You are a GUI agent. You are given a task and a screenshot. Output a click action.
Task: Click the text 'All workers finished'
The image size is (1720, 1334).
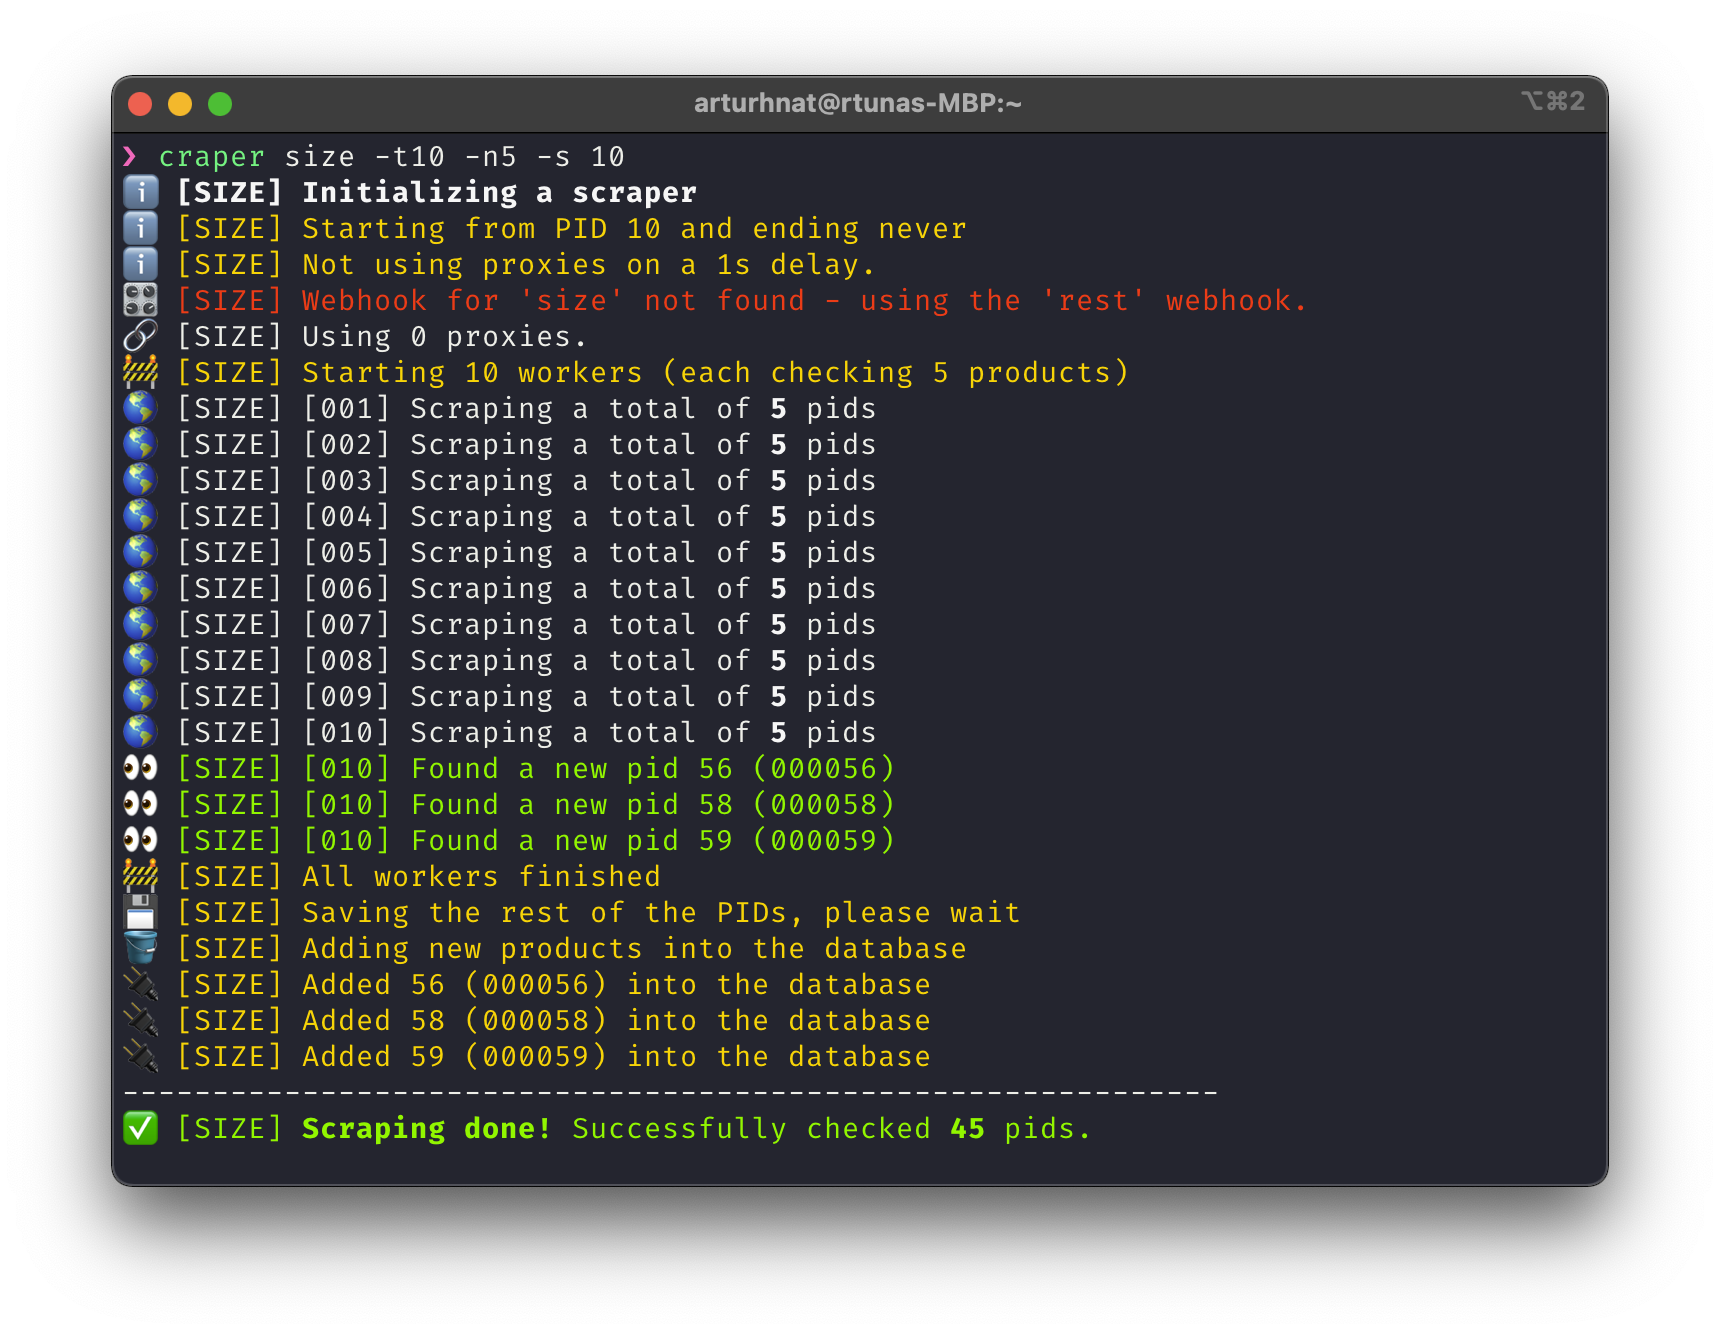click(481, 877)
